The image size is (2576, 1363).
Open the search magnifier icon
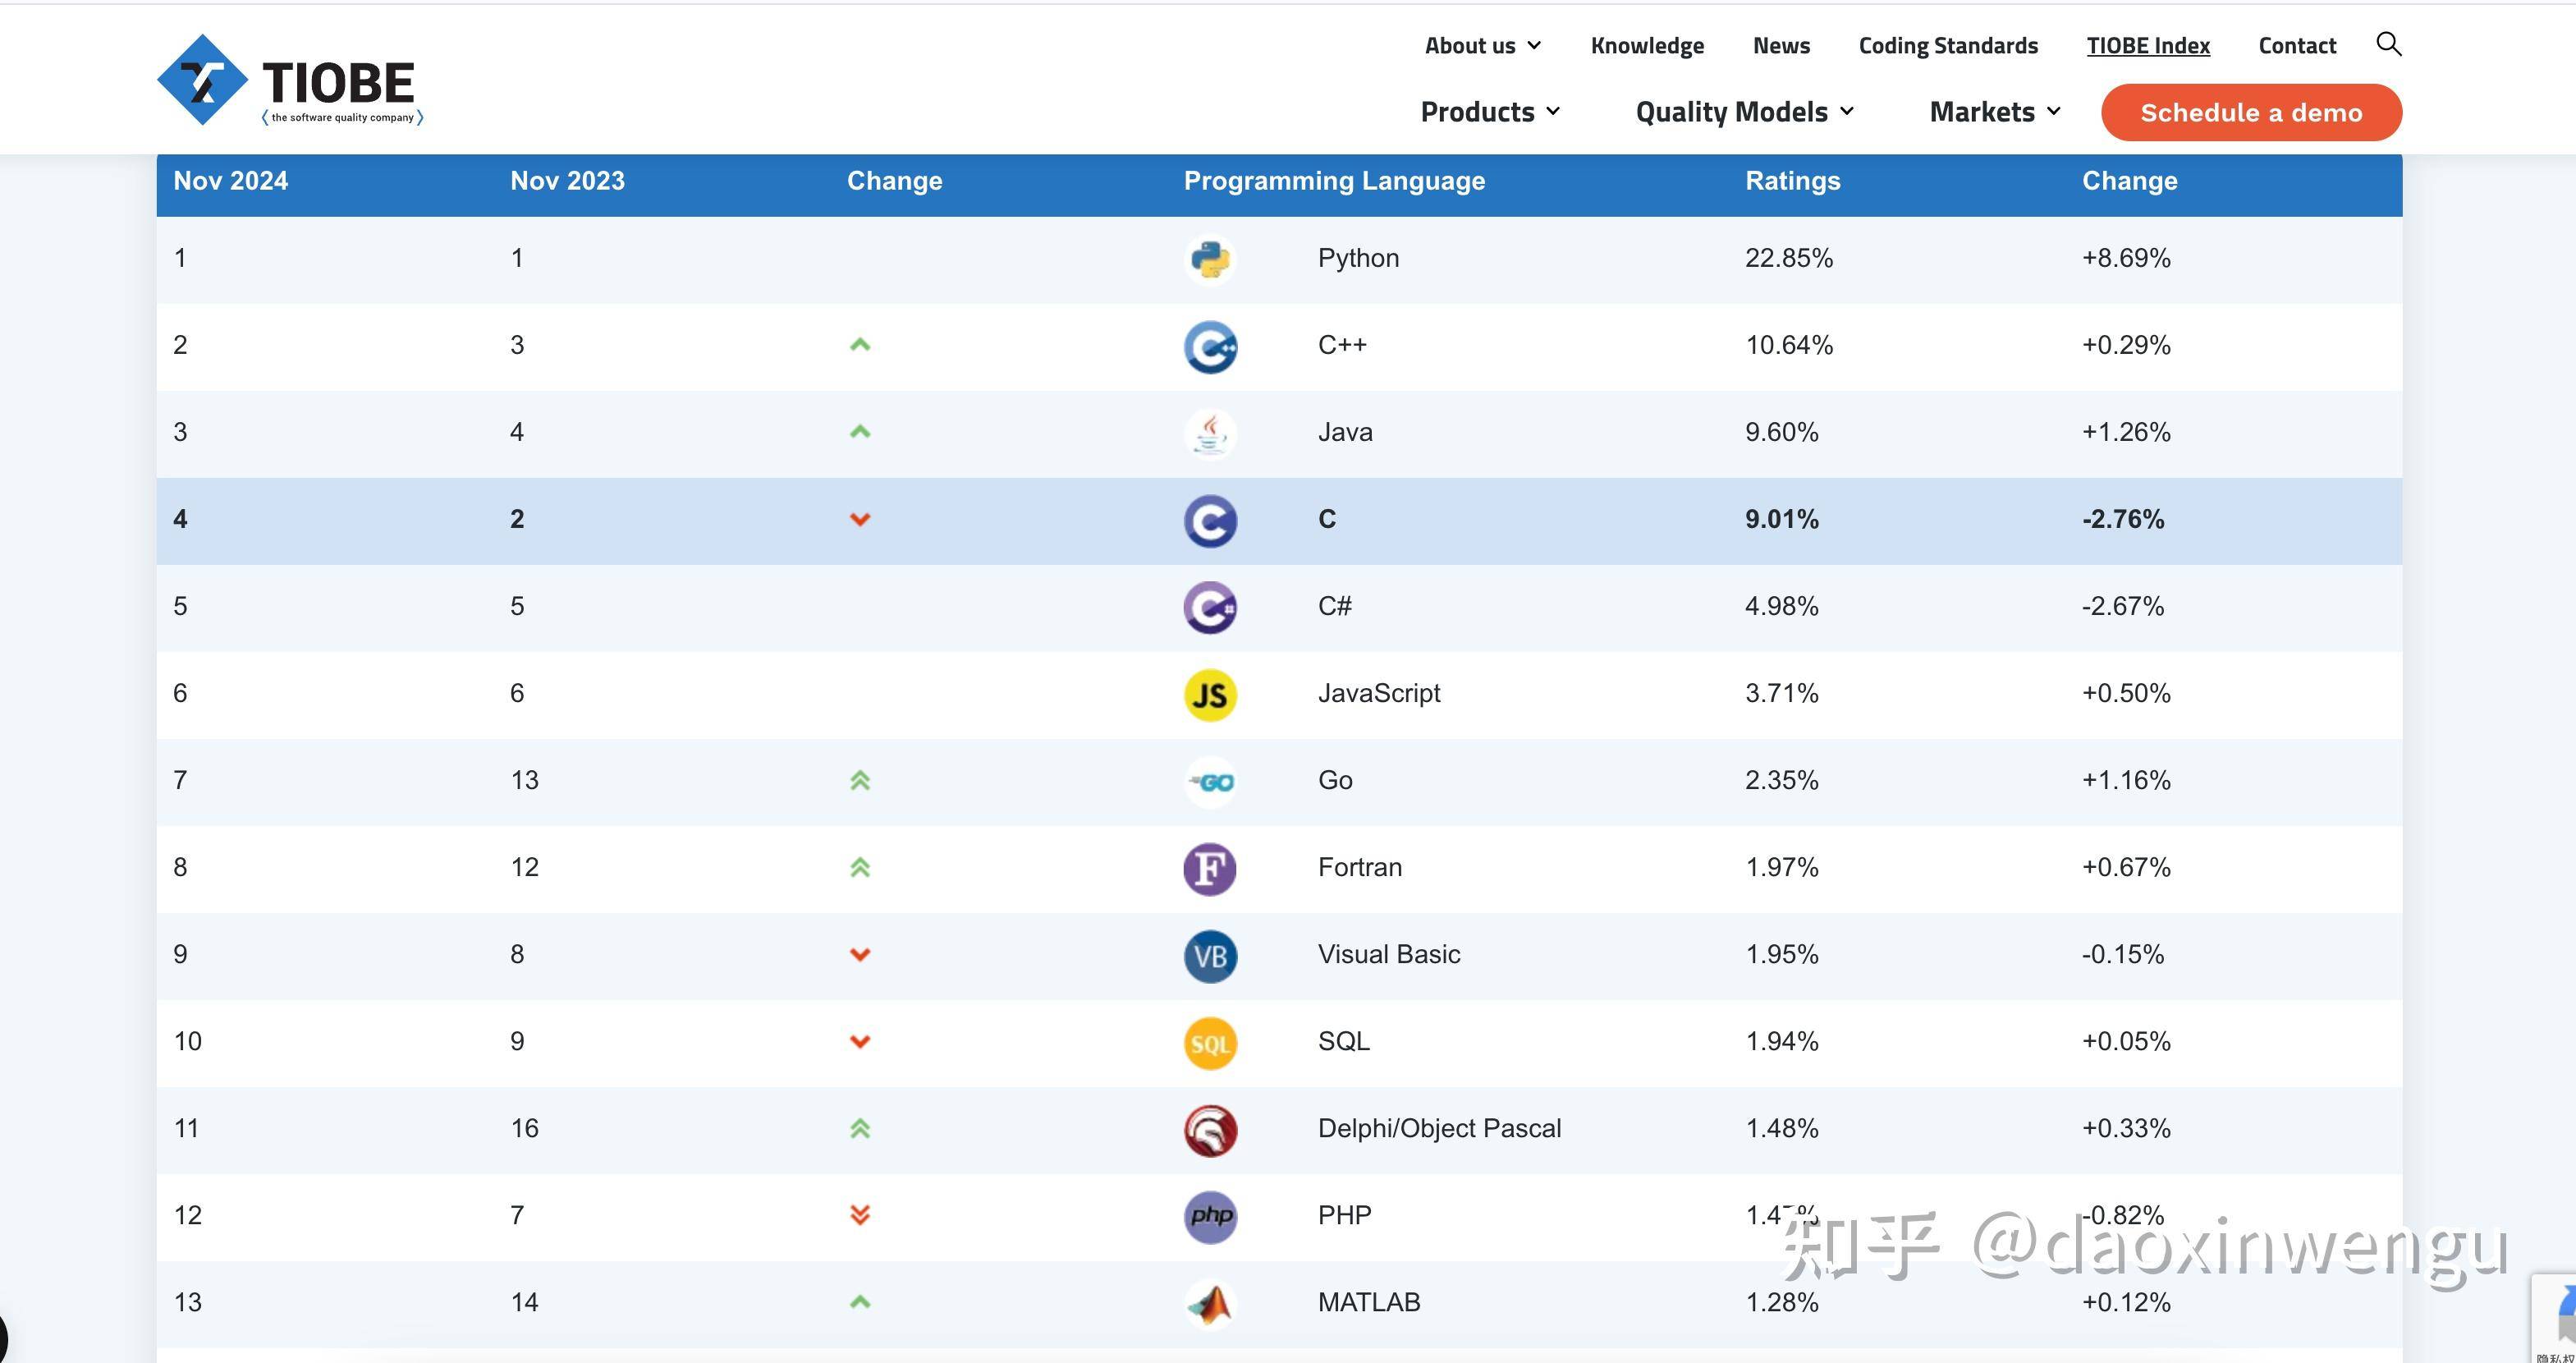pos(2388,44)
